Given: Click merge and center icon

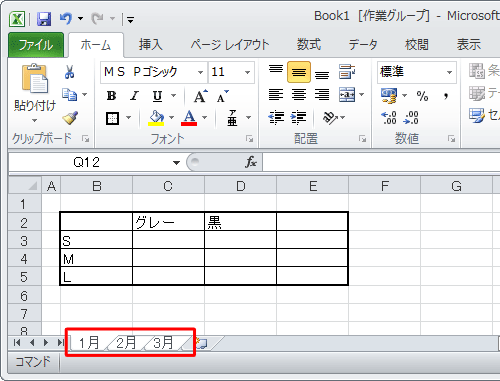Looking at the screenshot, I should point(347,95).
